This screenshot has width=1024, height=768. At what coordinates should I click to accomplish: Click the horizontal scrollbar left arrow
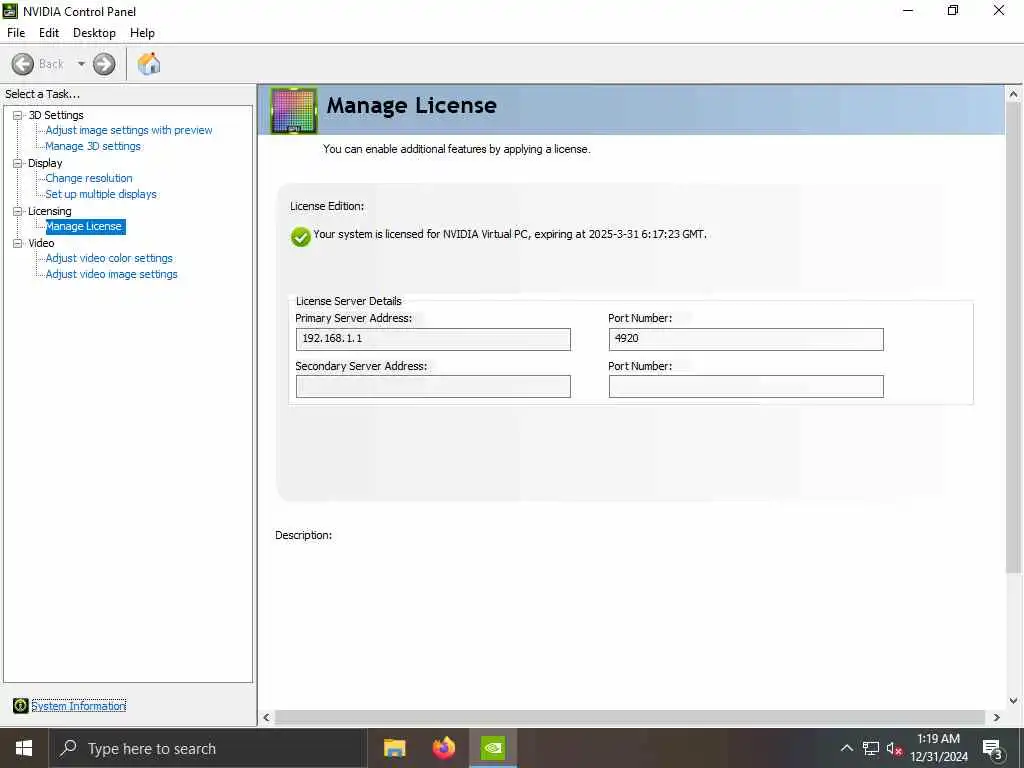pyautogui.click(x=266, y=717)
